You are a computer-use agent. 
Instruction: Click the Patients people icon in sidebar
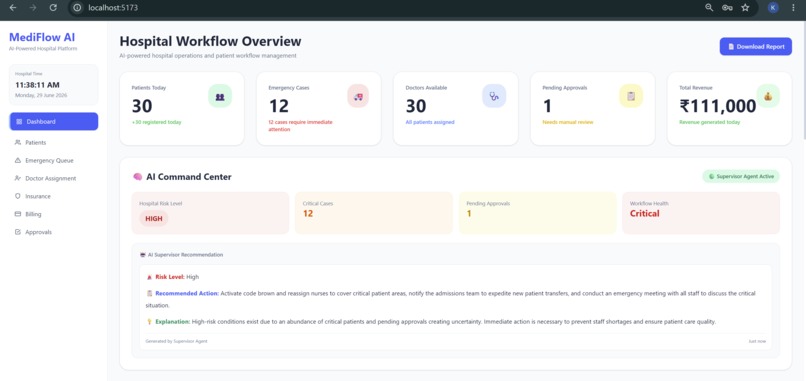click(x=18, y=142)
